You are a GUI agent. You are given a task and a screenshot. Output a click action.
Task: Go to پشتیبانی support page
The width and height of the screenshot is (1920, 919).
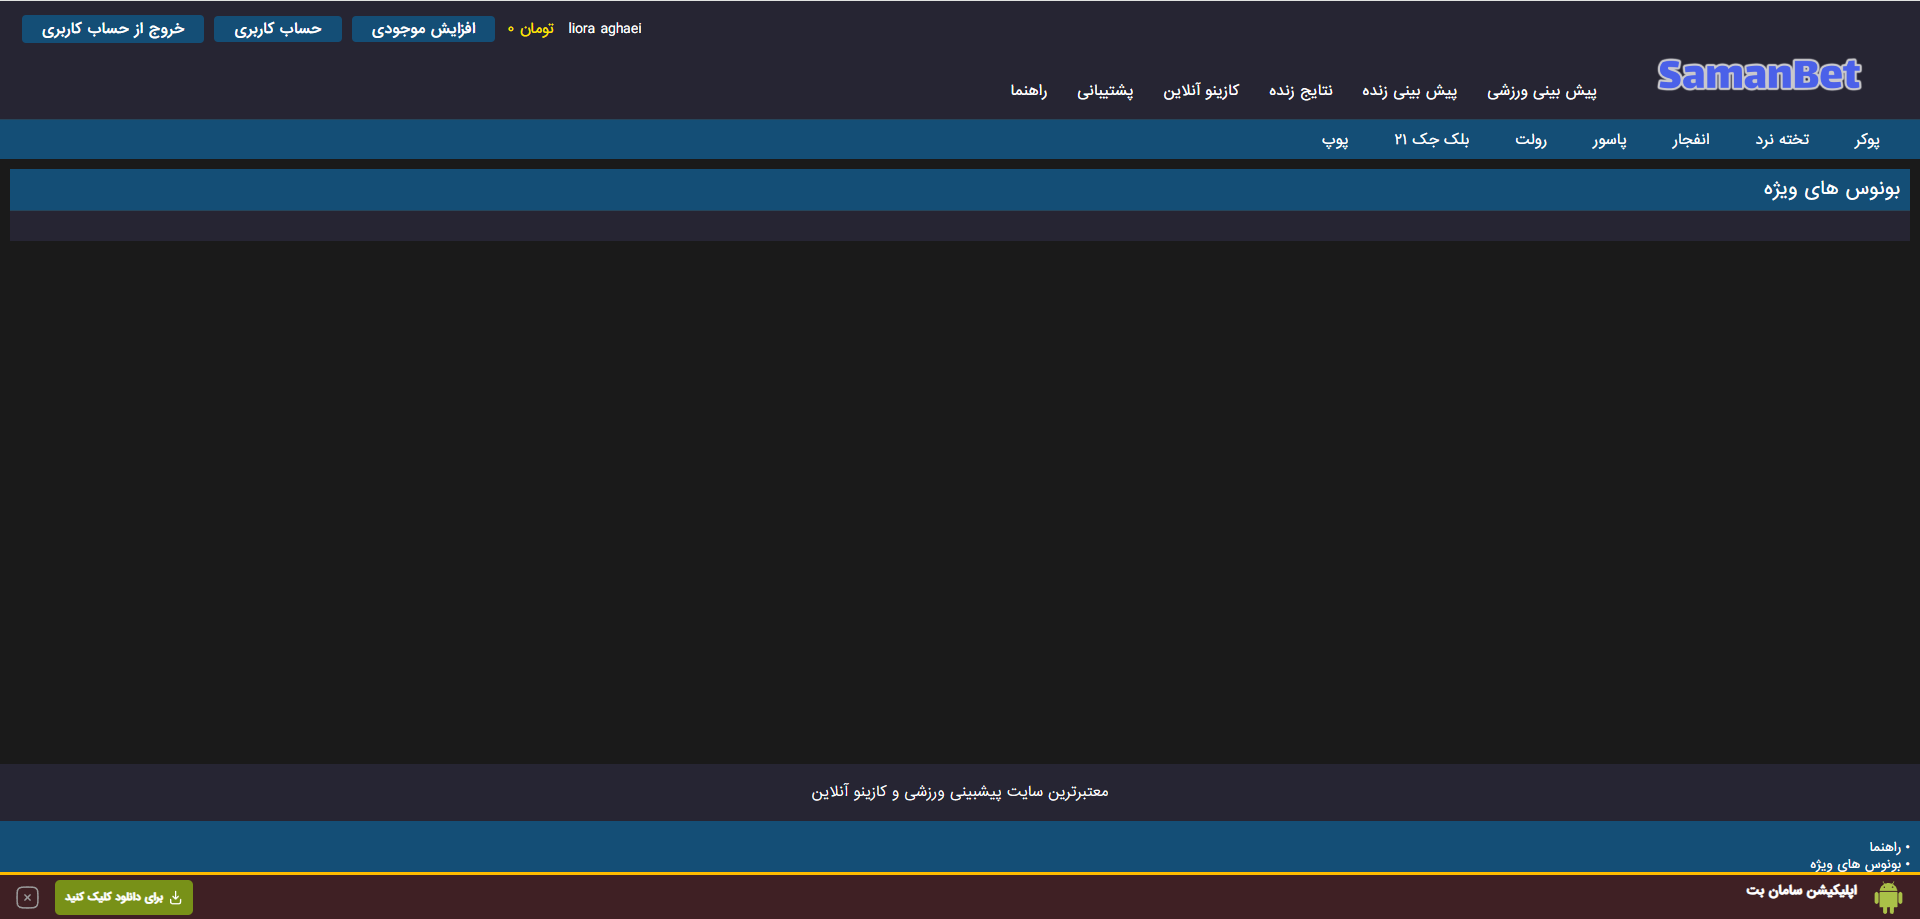[1105, 91]
